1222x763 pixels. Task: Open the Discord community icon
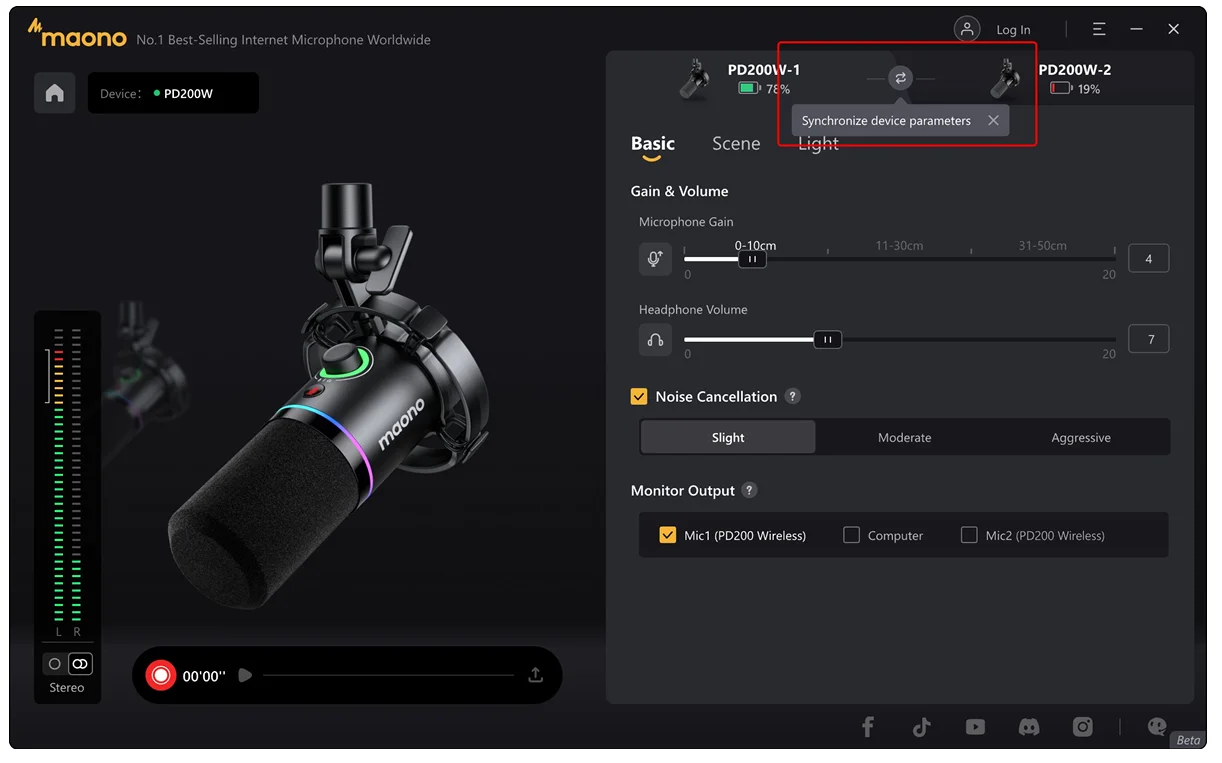click(1028, 727)
